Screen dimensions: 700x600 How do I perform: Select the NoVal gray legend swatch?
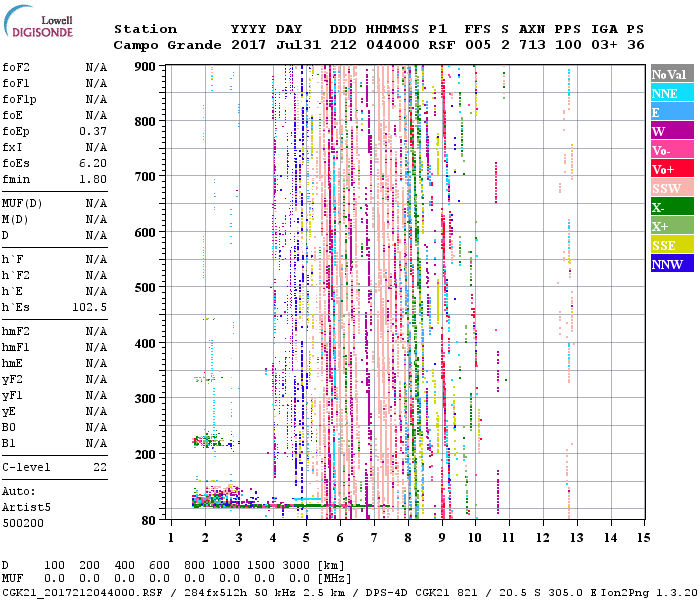click(x=671, y=74)
